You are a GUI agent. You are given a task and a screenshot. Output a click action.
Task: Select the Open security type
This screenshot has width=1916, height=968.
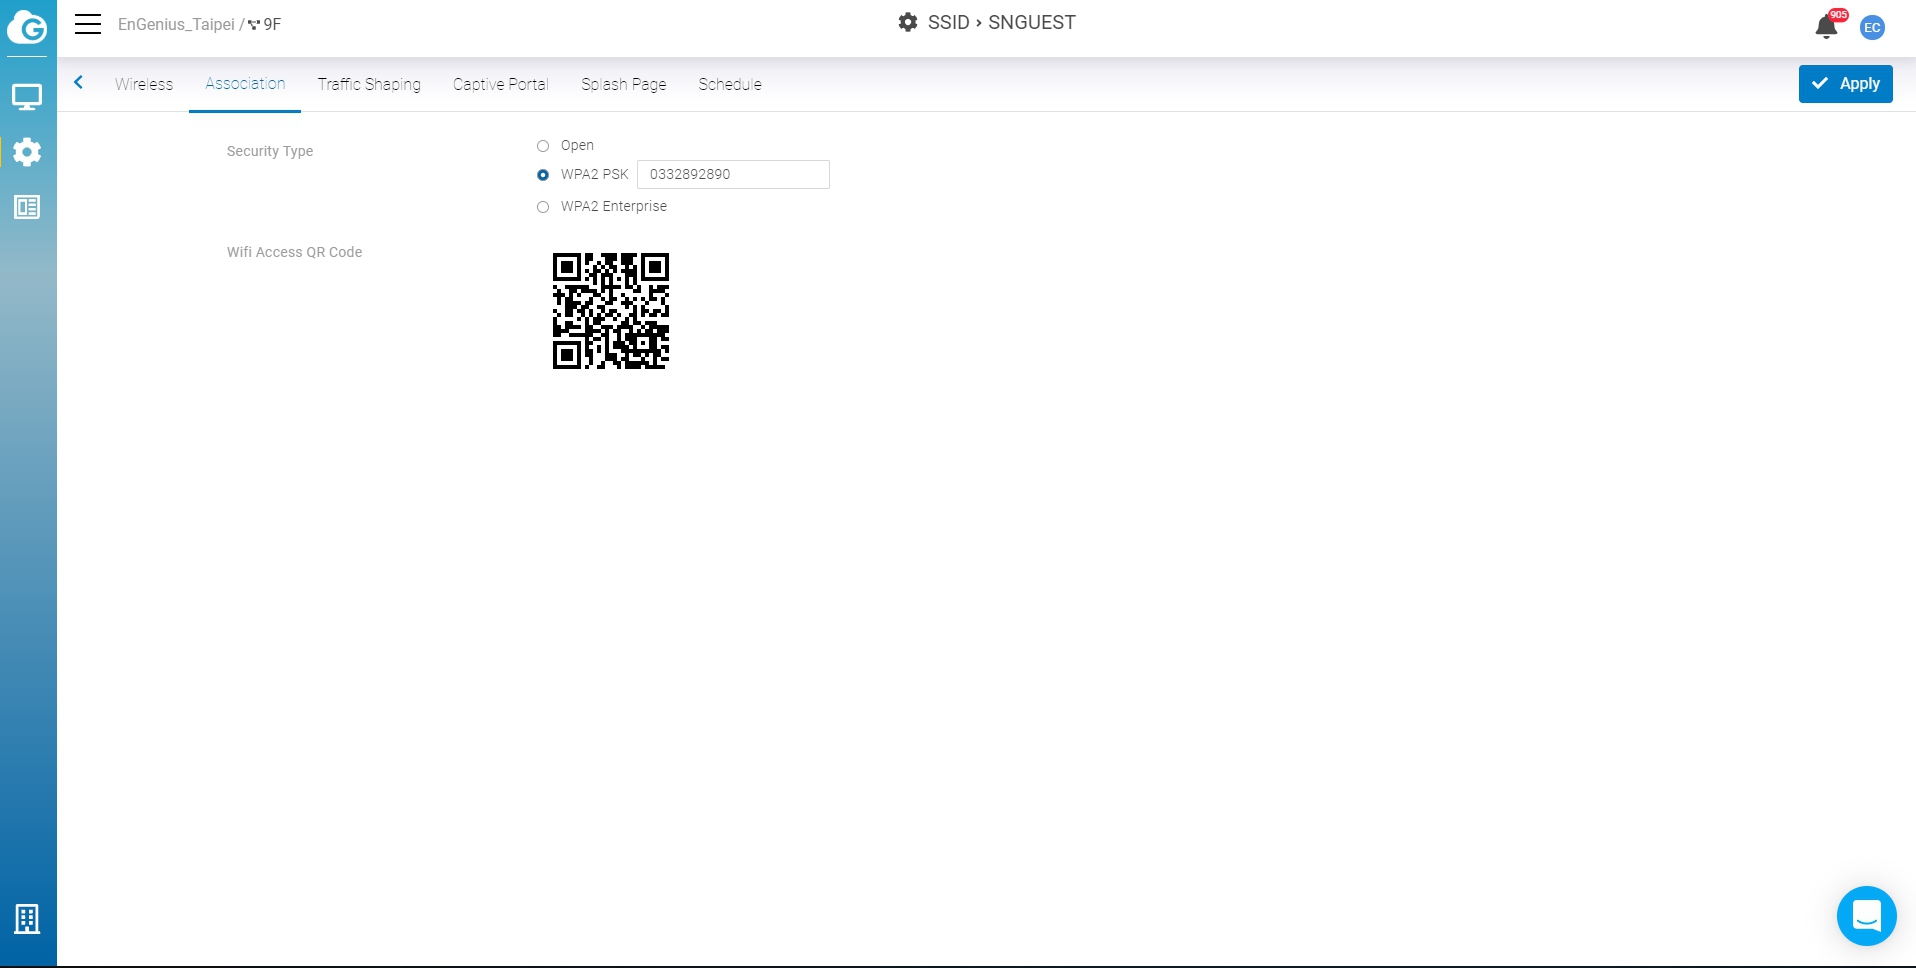click(x=543, y=146)
